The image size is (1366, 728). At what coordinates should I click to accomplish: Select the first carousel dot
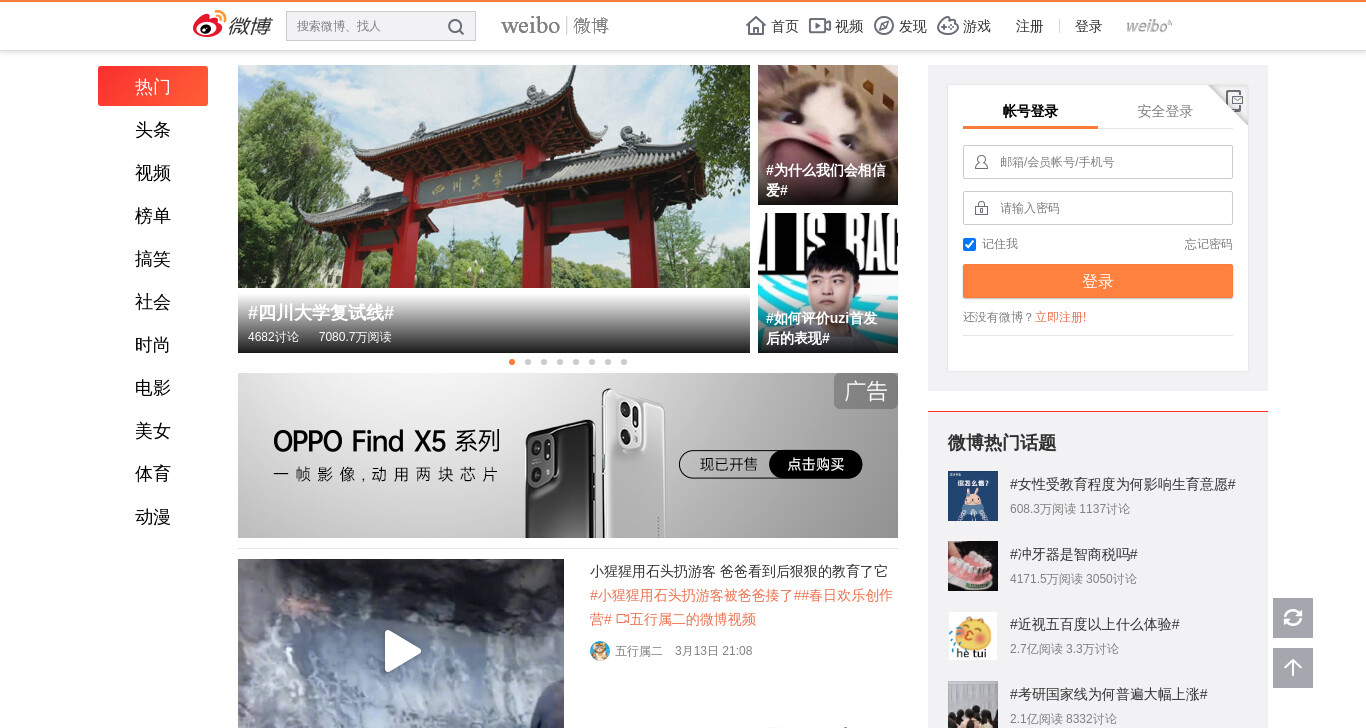point(512,362)
